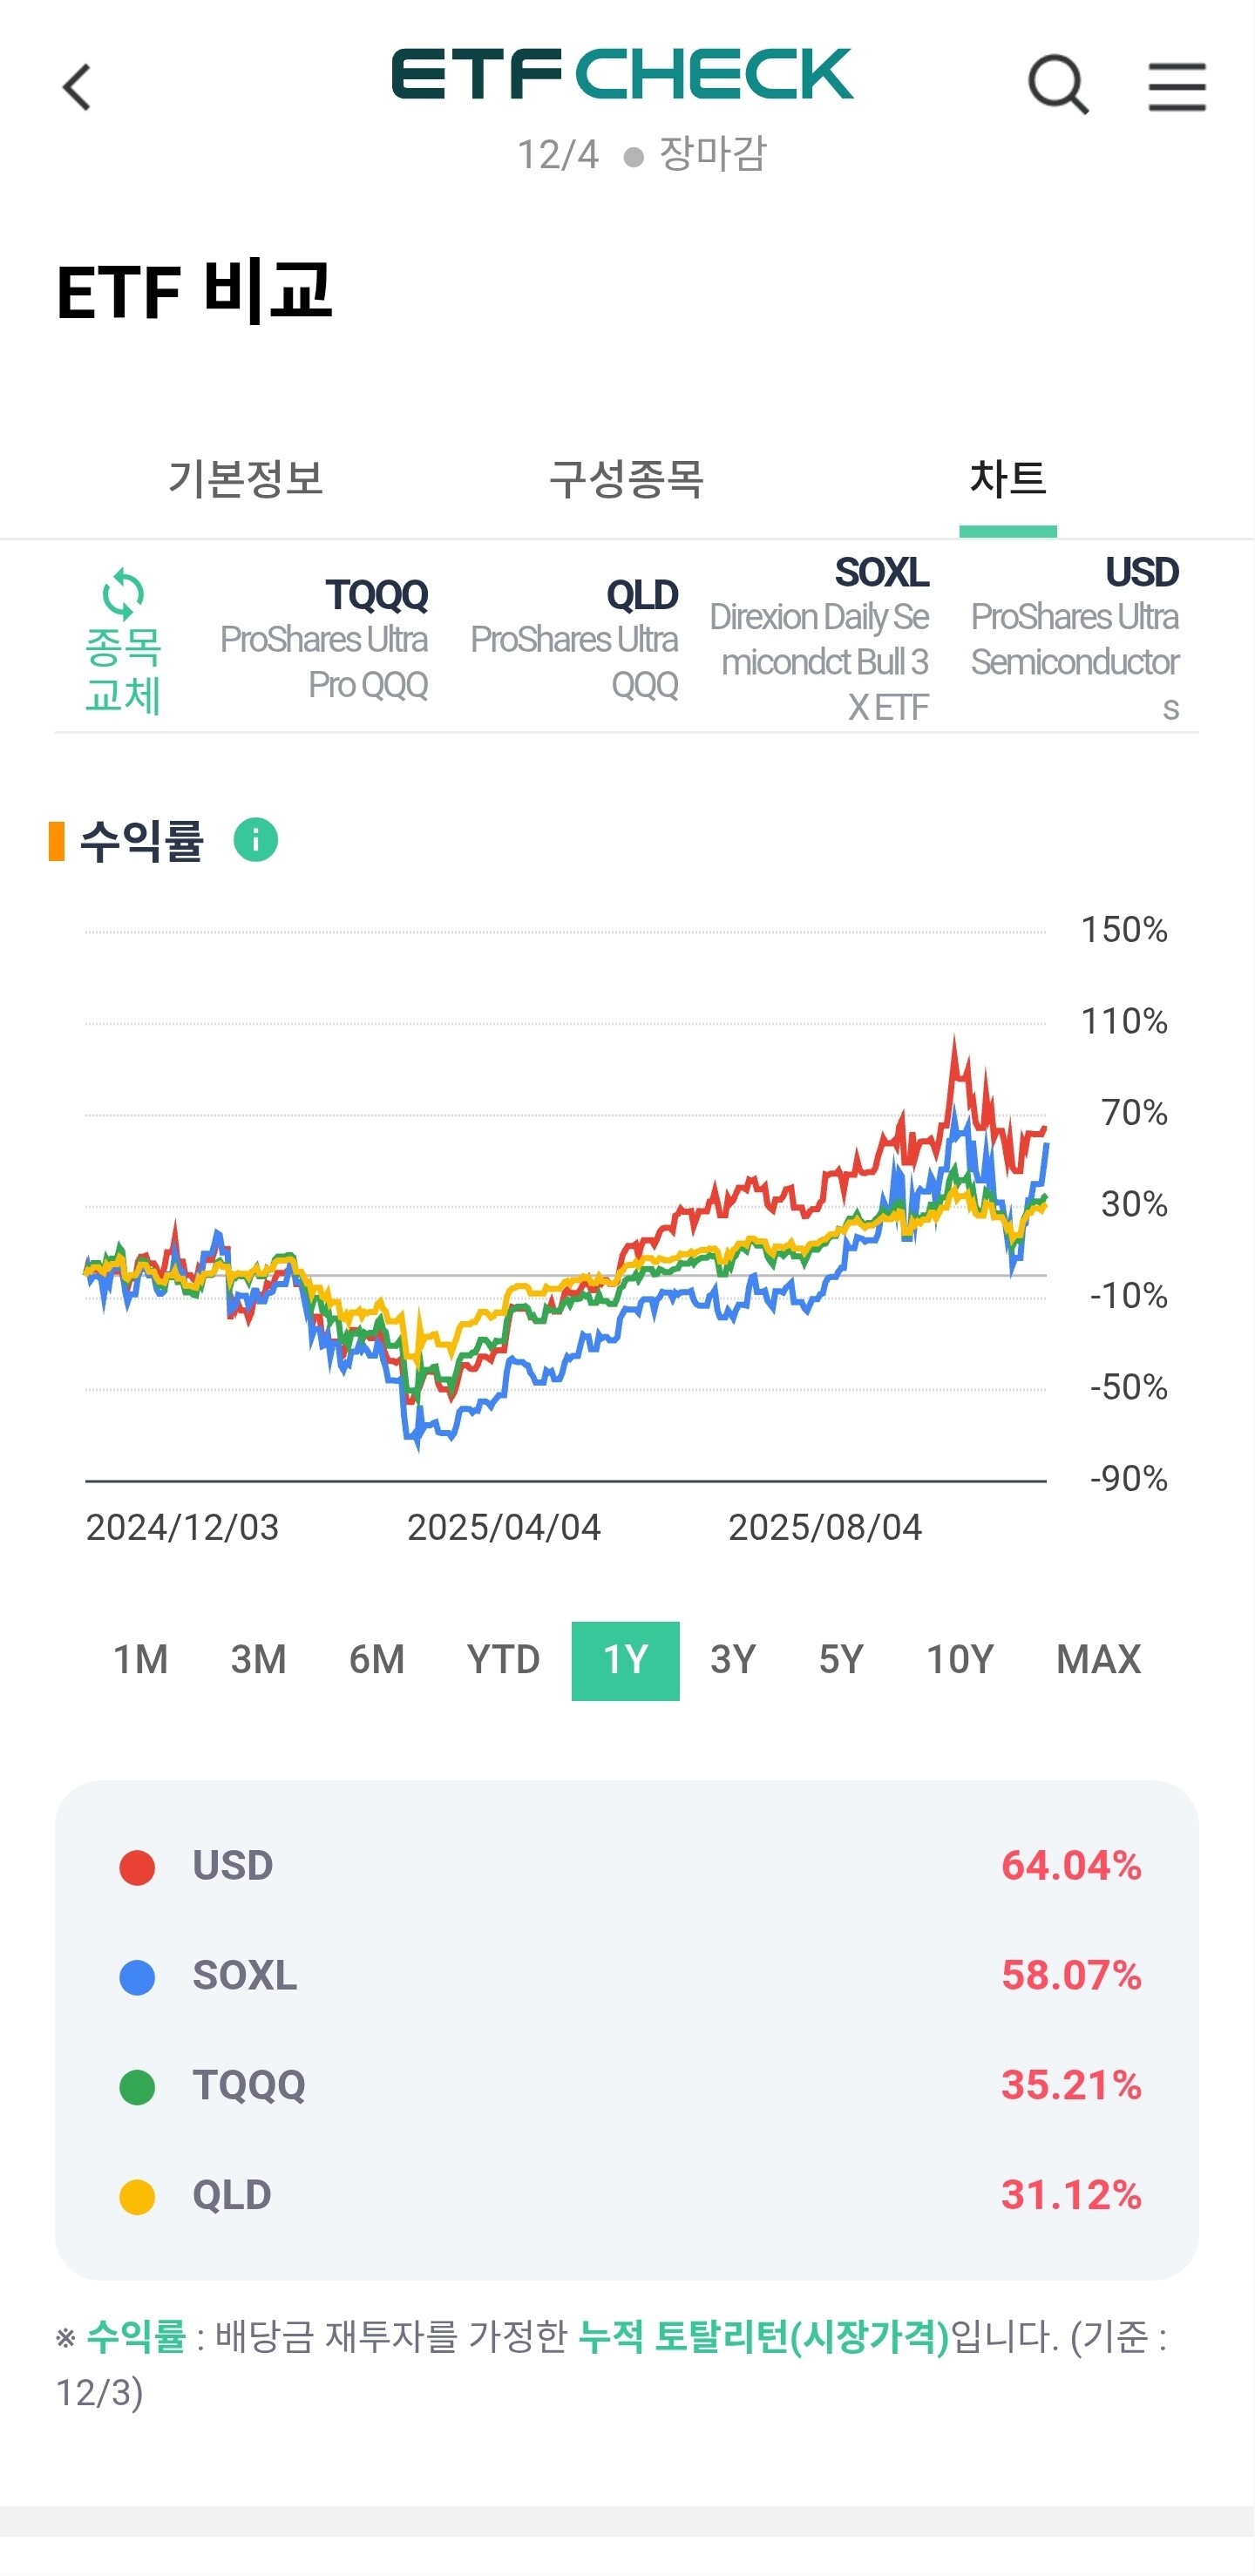
Task: Tap the back arrow icon
Action: pos(77,87)
